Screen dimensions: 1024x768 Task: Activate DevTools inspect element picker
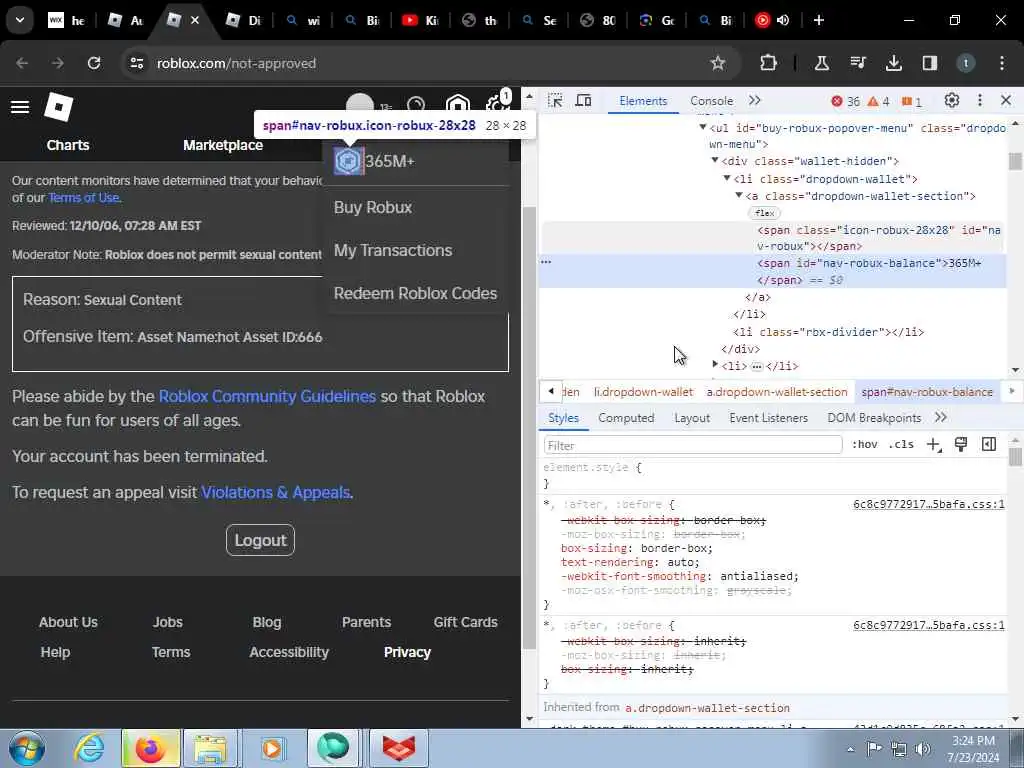tap(555, 101)
